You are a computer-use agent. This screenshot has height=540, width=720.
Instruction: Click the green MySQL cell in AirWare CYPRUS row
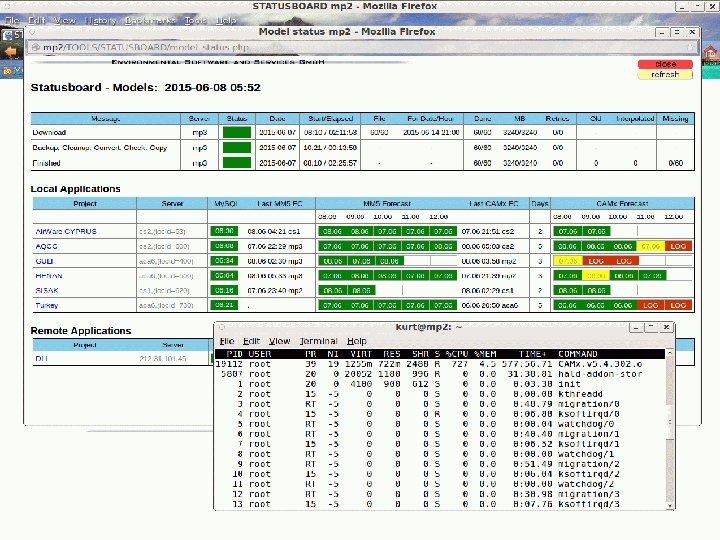click(x=224, y=231)
